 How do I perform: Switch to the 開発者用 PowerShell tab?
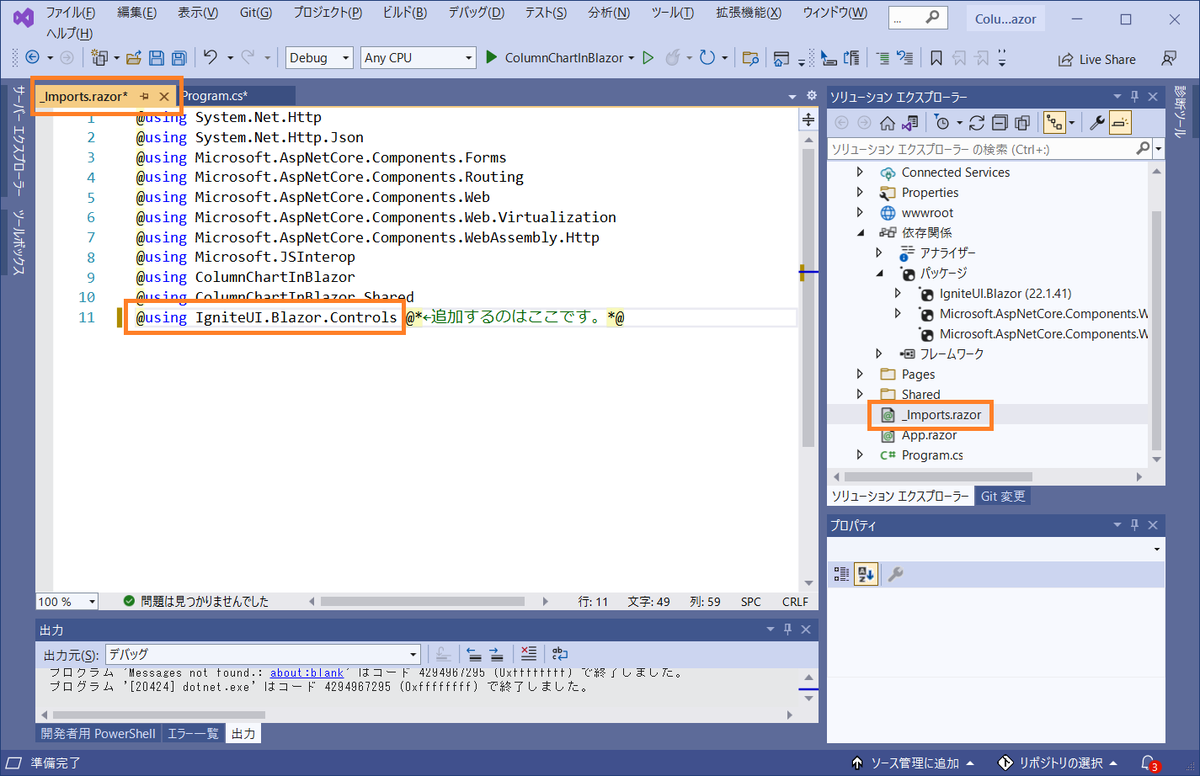[x=98, y=734]
